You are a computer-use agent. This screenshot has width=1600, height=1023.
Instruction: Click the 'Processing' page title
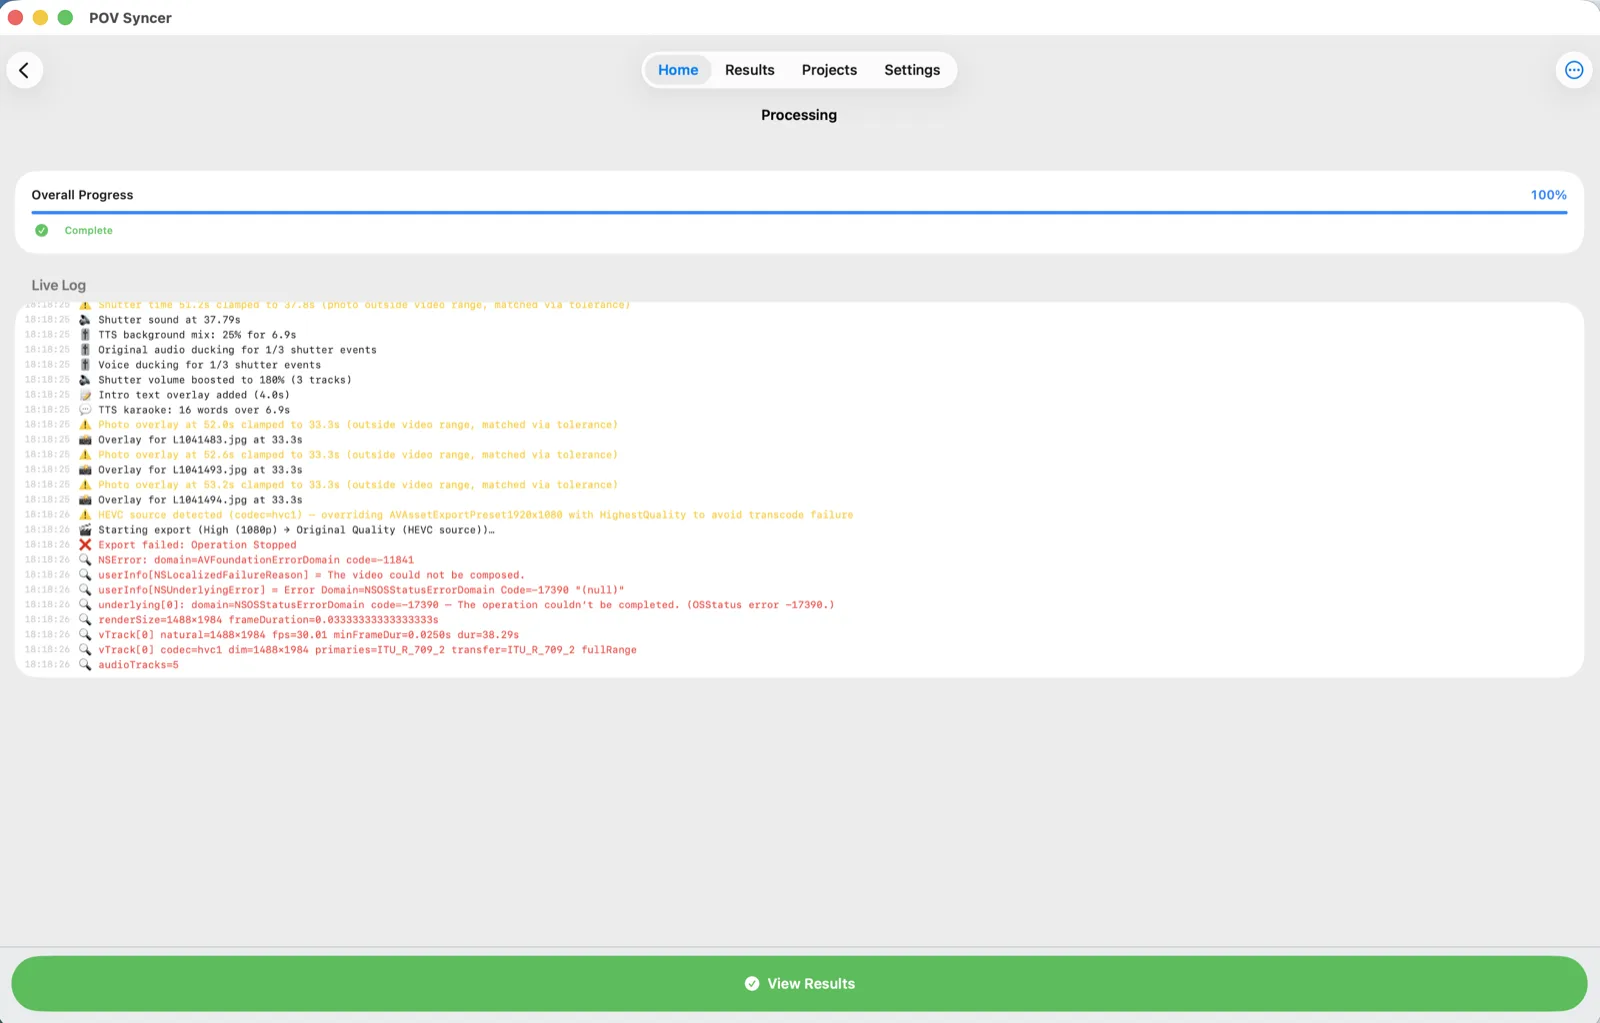[x=799, y=115]
